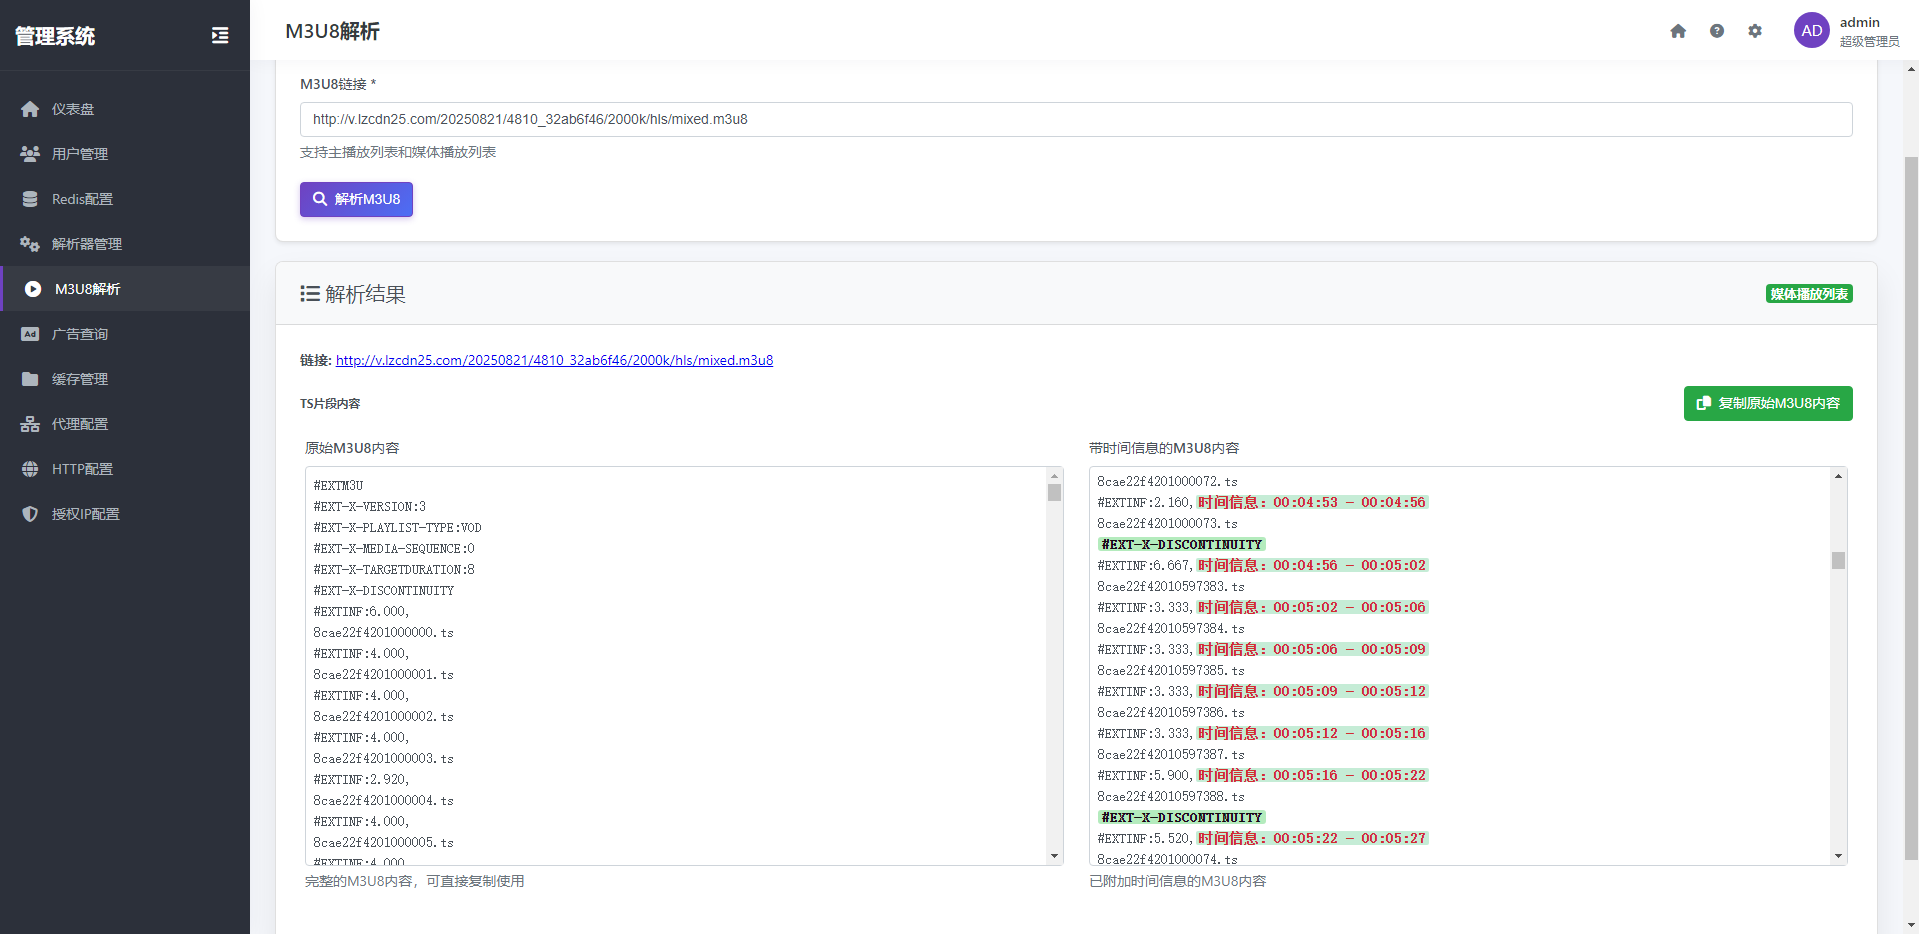
Task: Open the help question mark icon
Action: click(x=1717, y=31)
